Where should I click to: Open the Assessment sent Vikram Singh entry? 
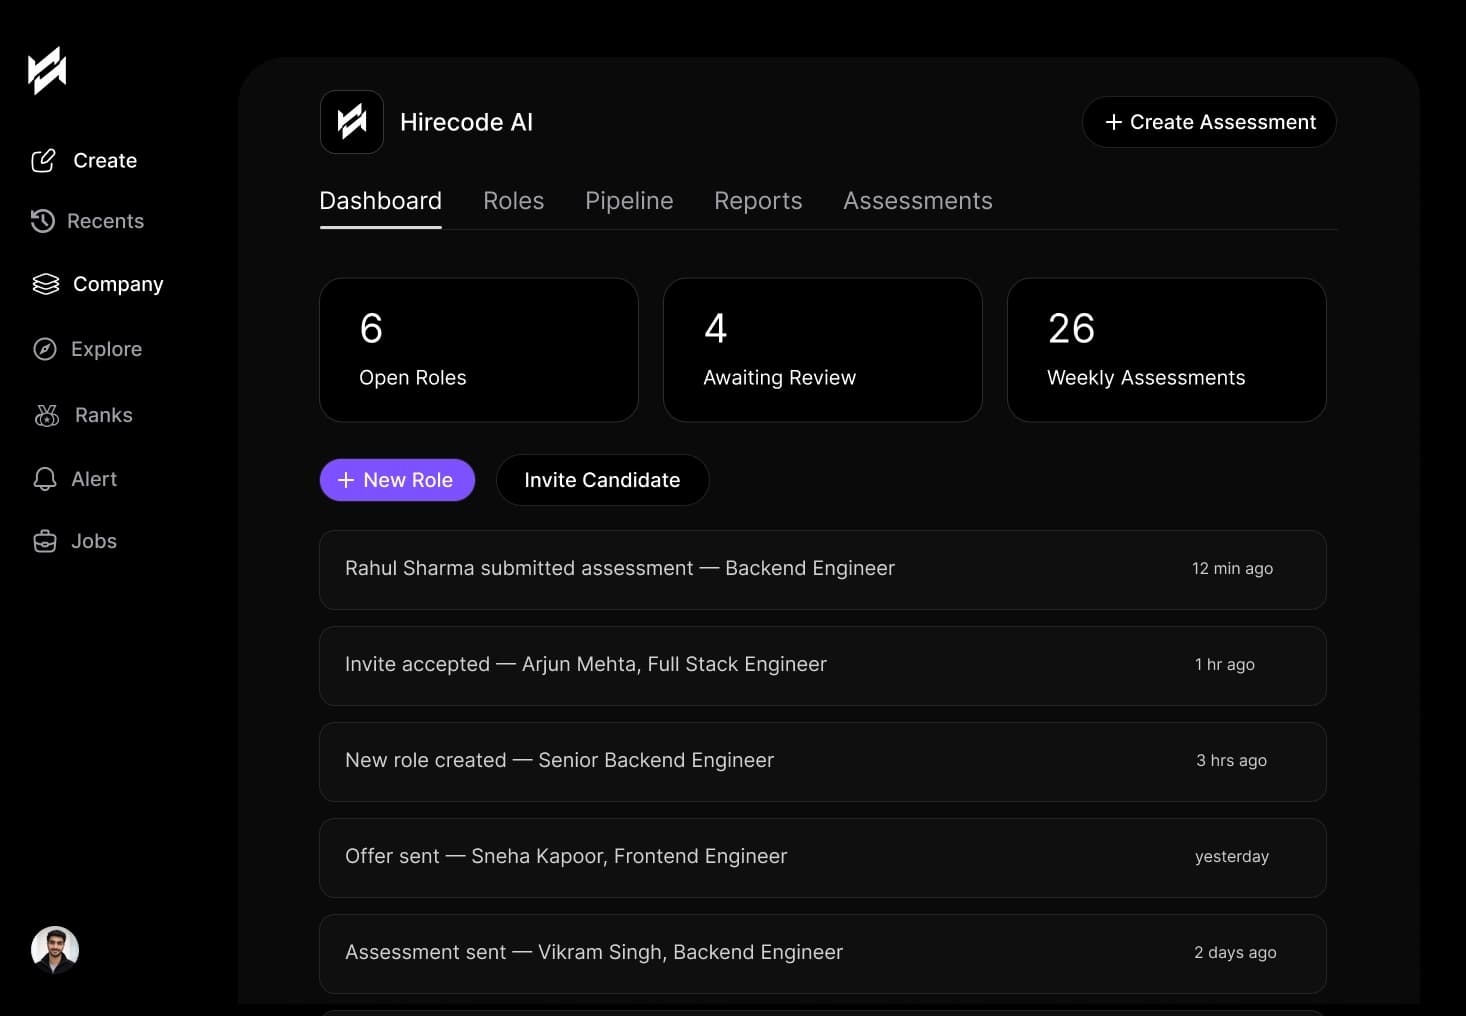click(823, 954)
